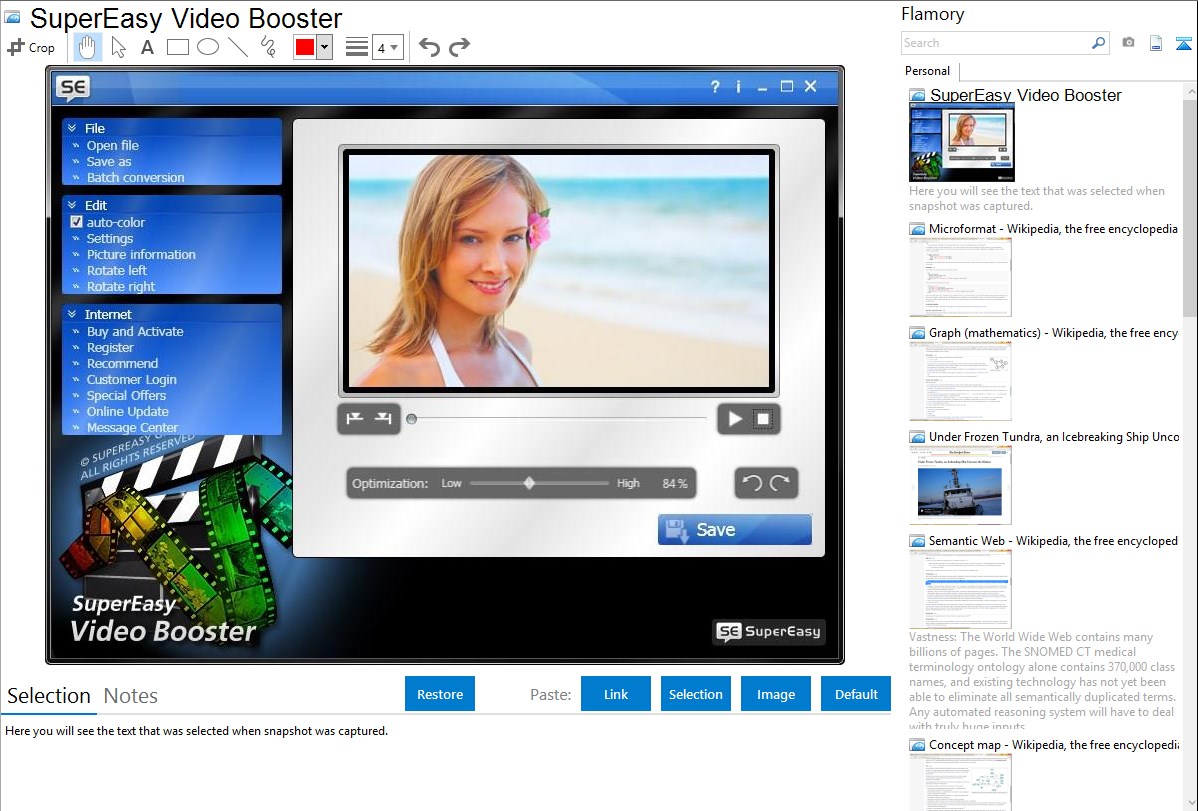Undo last annotation in Flamory toolbar
The width and height of the screenshot is (1198, 811).
(x=429, y=47)
